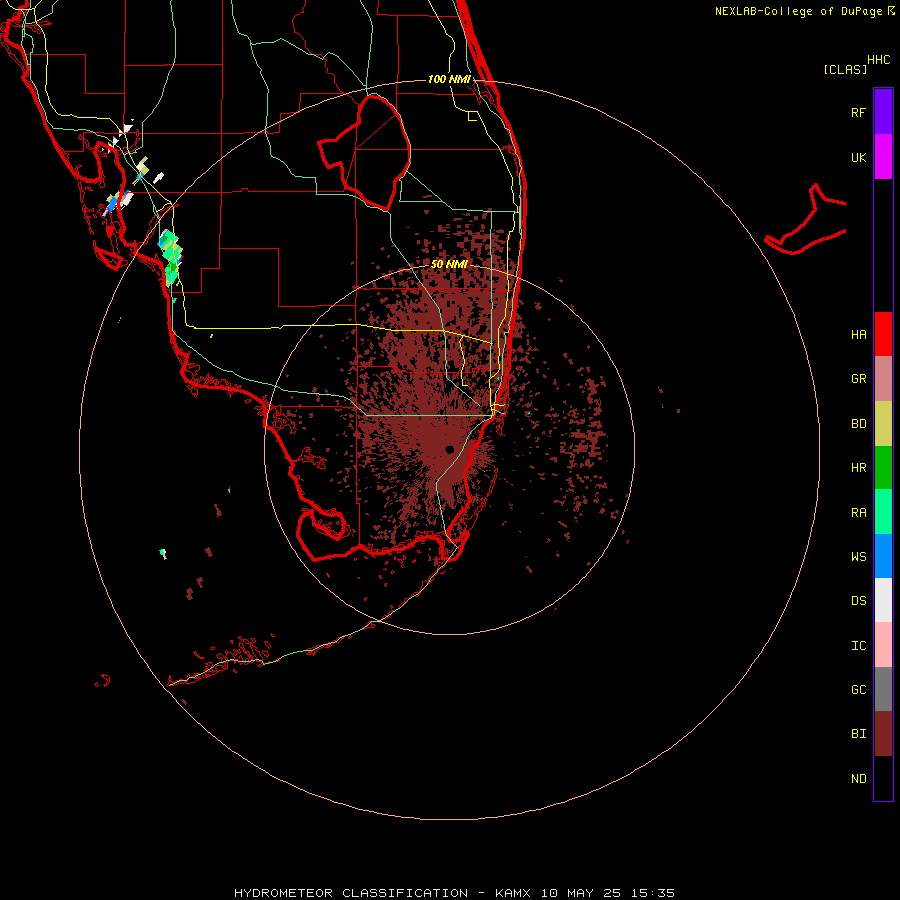Click the "HYDROMETEOR CLASSIFICATION - KAMX" caption

382,893
